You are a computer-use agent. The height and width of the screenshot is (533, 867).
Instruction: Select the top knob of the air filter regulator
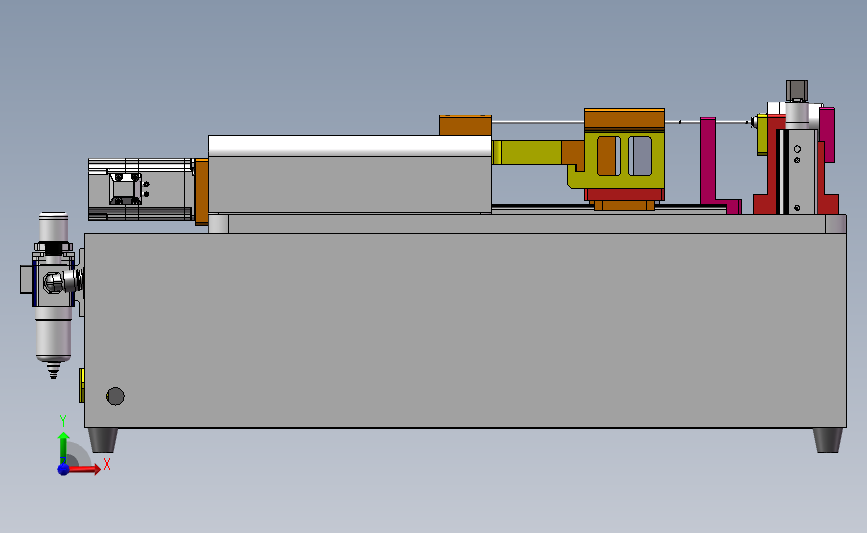[x=54, y=226]
